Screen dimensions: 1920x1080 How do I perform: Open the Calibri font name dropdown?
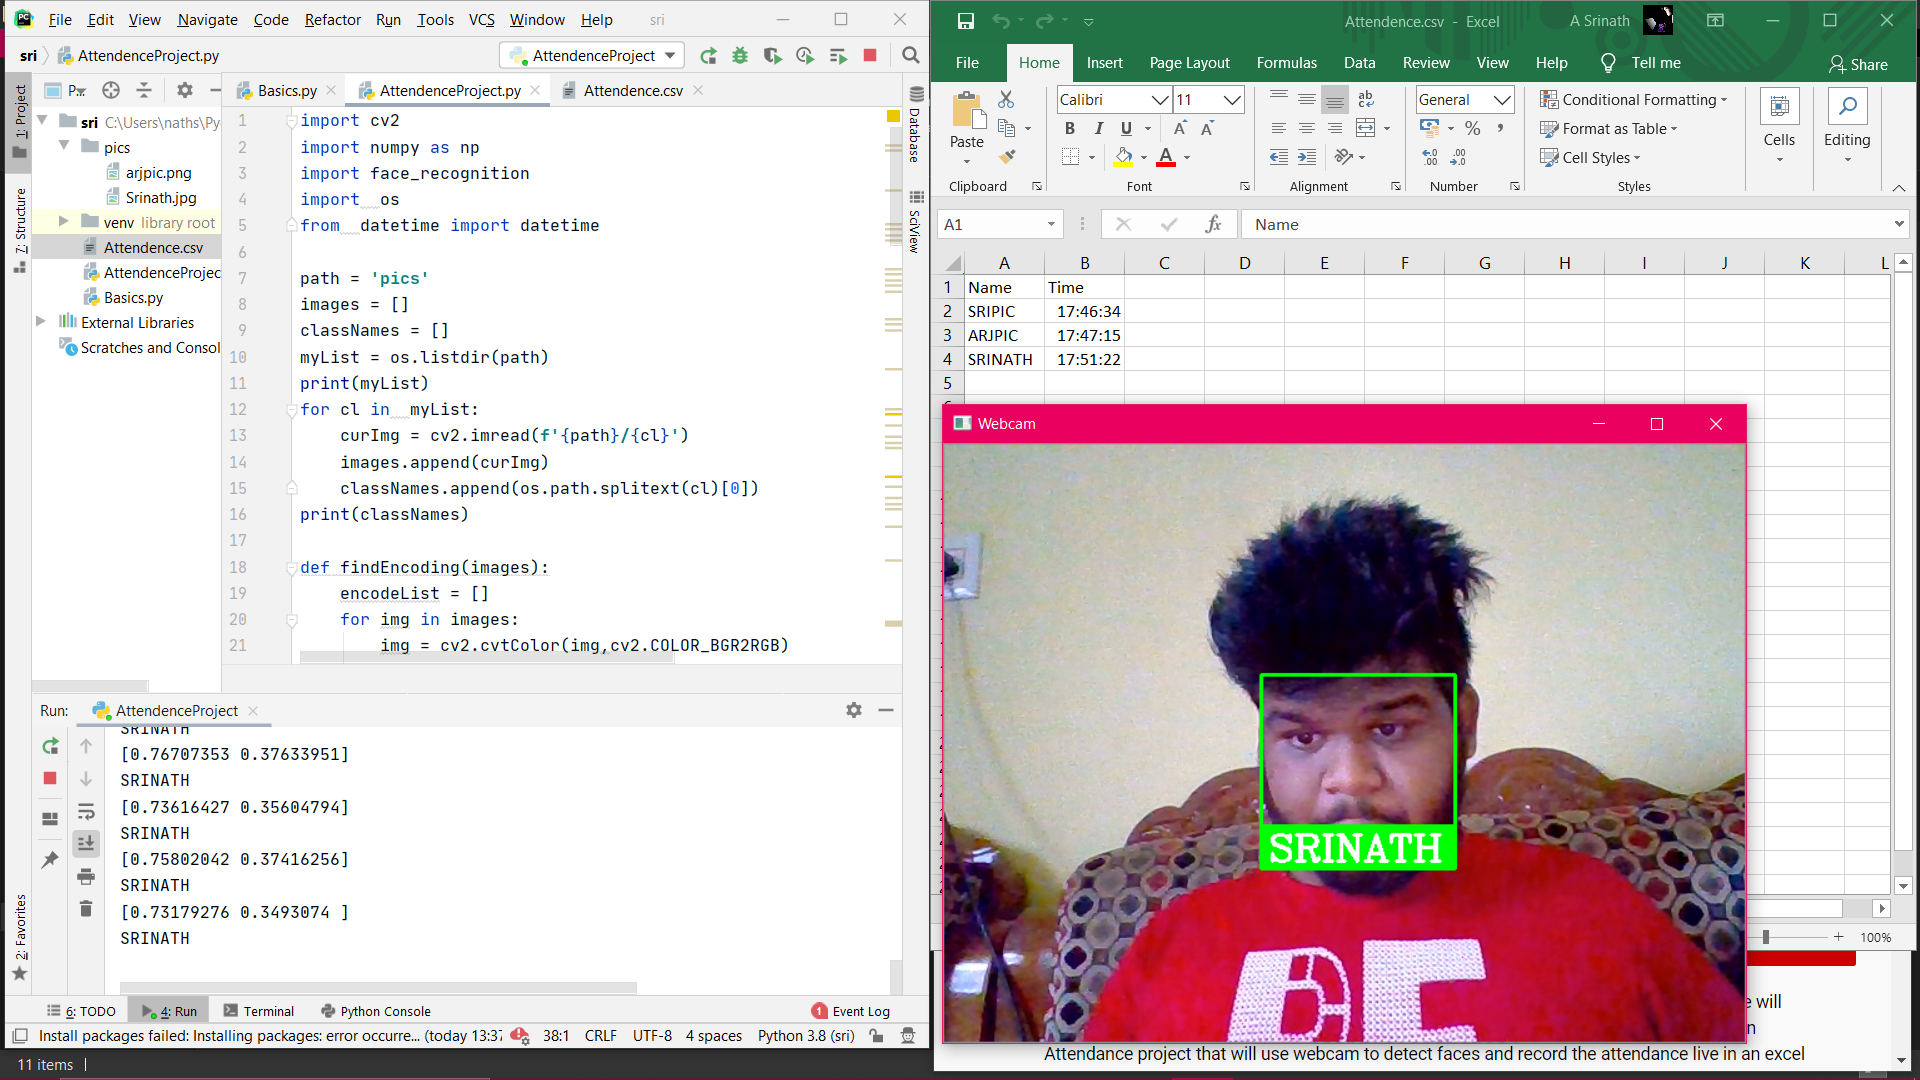coord(1159,100)
